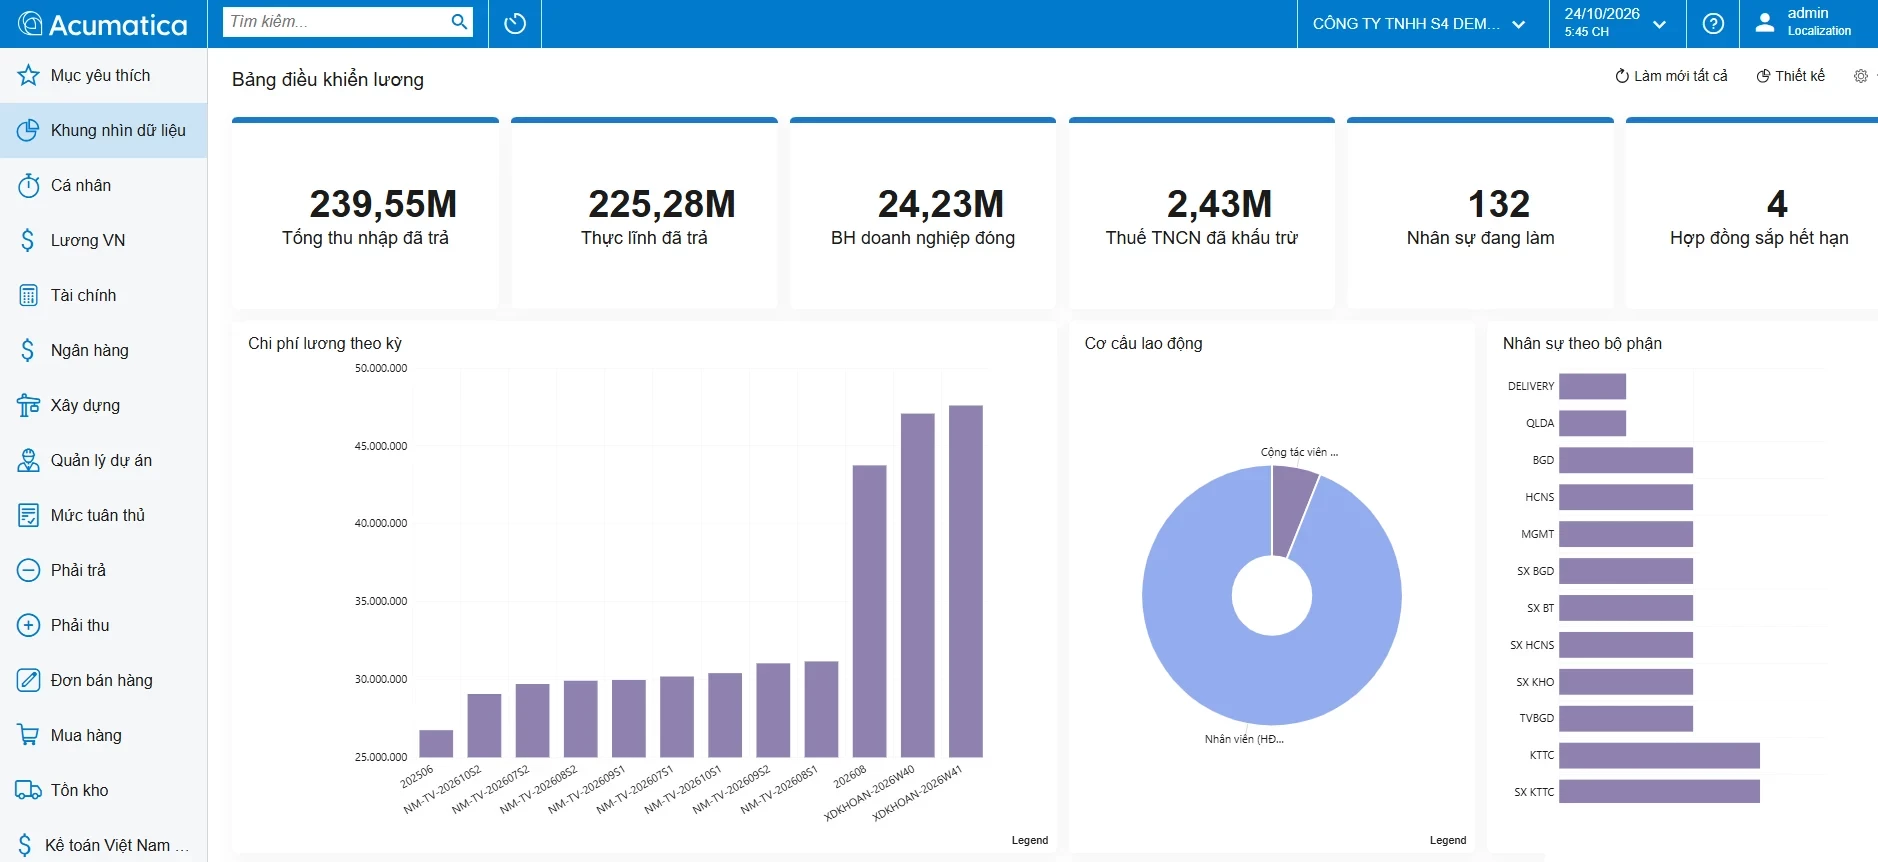Screen dimensions: 1878x862
Task: Open the help question mark icon
Action: coord(1713,24)
